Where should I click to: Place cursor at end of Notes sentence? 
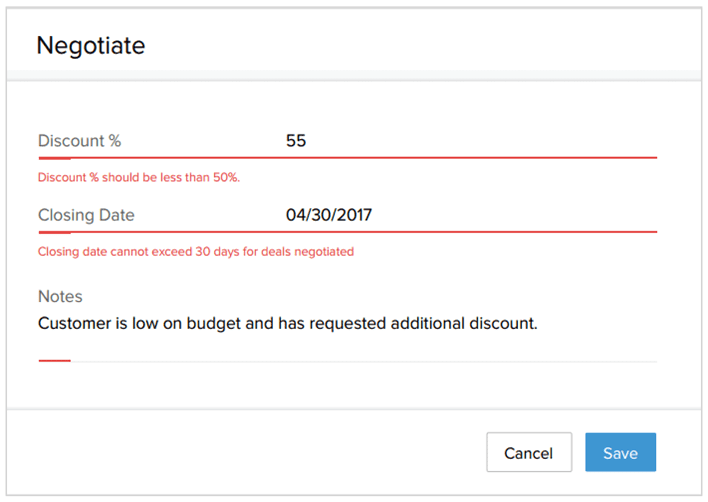538,324
